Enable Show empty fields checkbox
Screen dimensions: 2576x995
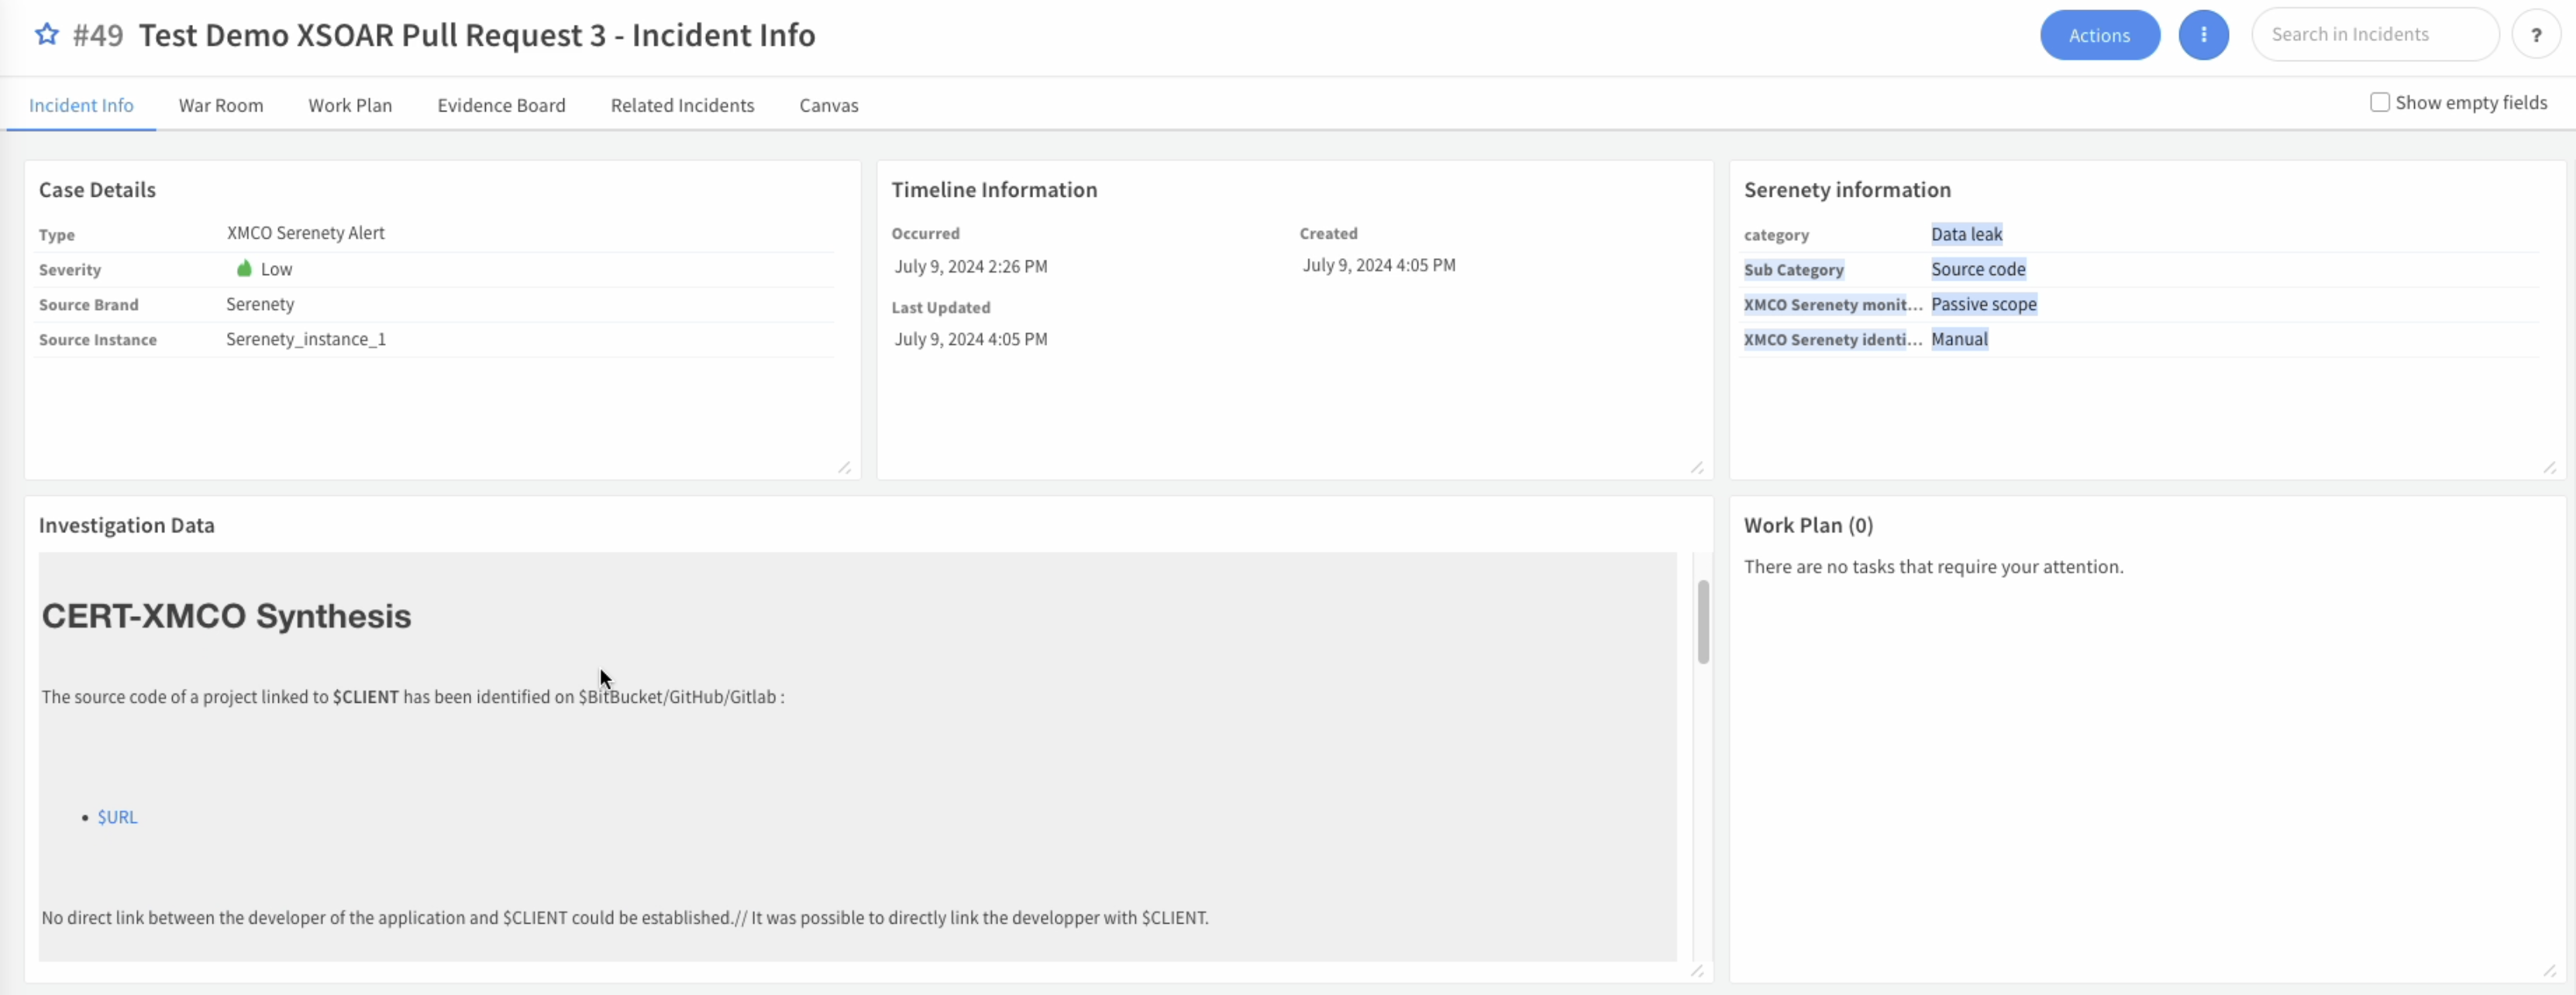point(2379,102)
